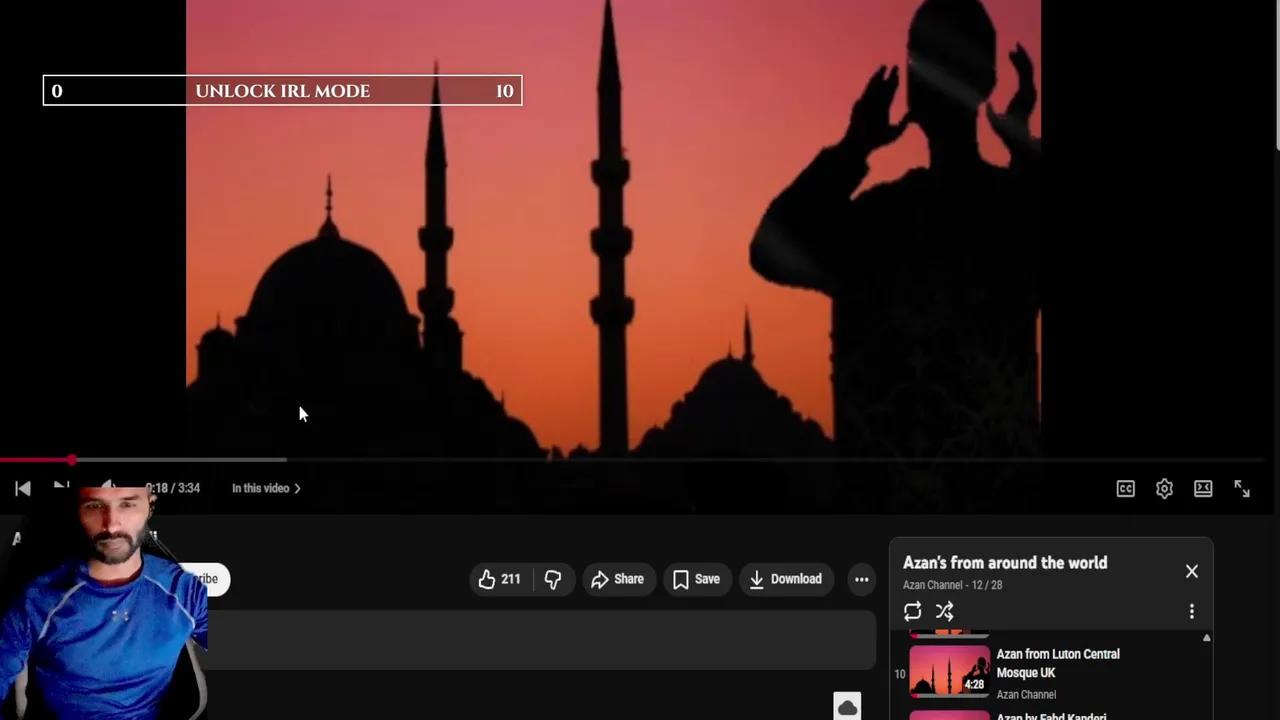Viewport: 1280px width, 720px height.
Task: Mute the video volume
Action: coord(107,488)
